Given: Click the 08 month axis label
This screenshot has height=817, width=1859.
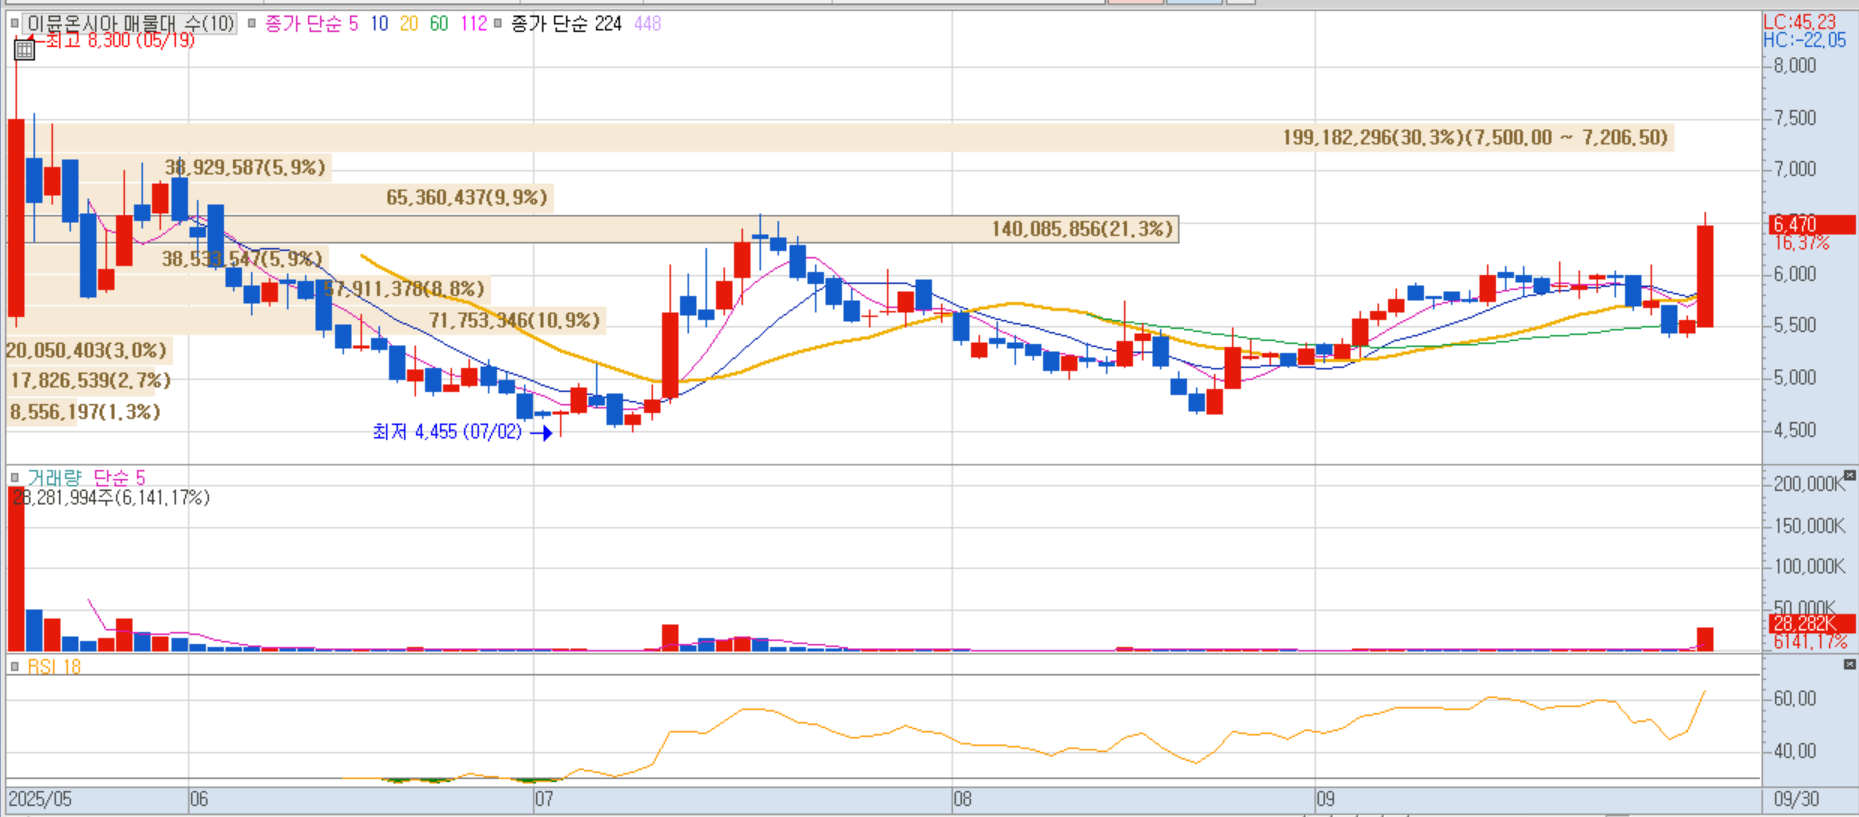Looking at the screenshot, I should coord(962,799).
